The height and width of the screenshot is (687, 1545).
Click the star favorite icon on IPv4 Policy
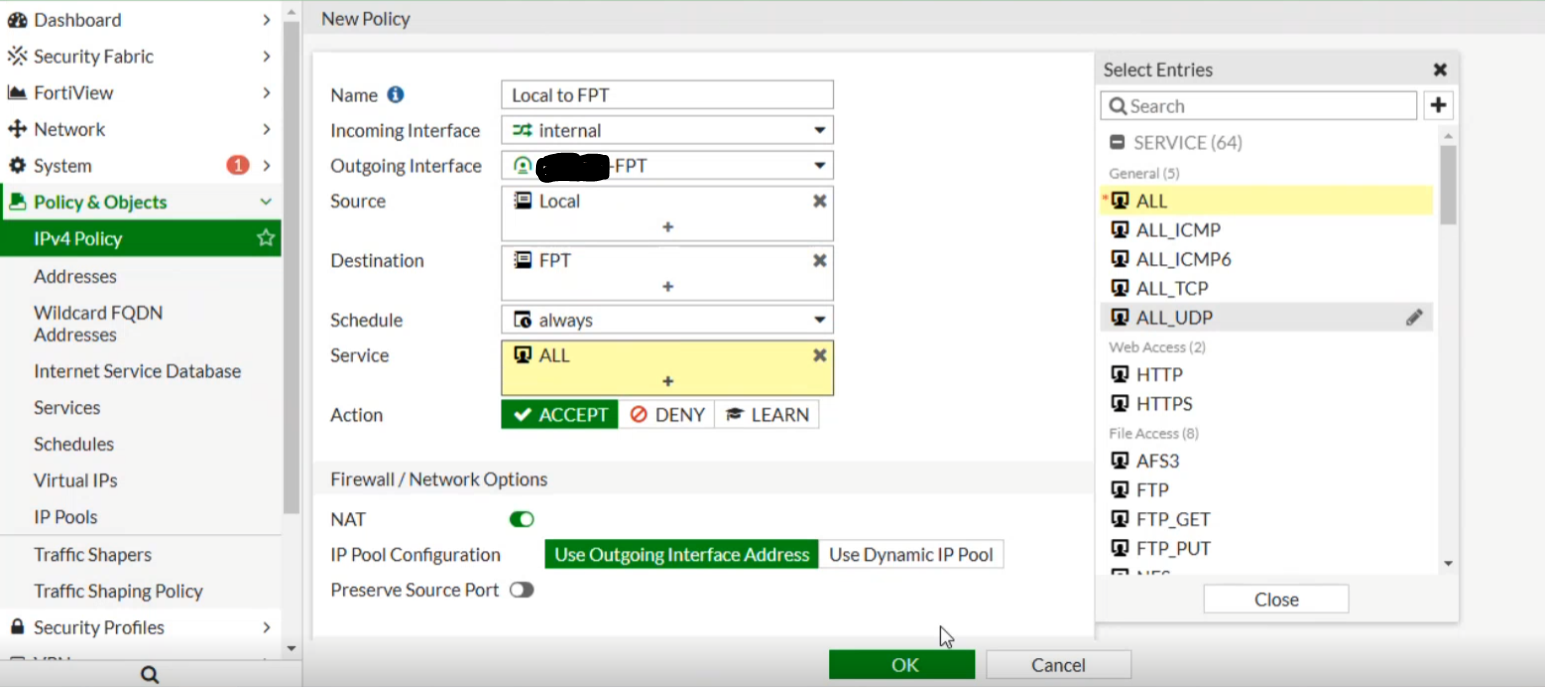click(x=265, y=238)
